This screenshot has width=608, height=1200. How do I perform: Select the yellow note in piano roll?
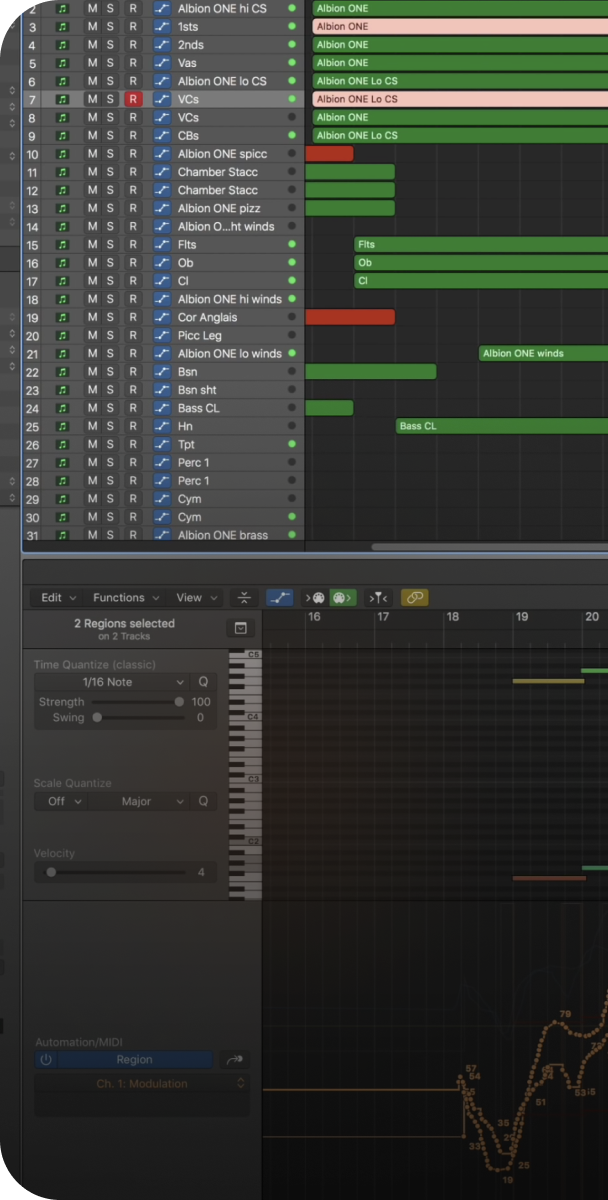548,681
